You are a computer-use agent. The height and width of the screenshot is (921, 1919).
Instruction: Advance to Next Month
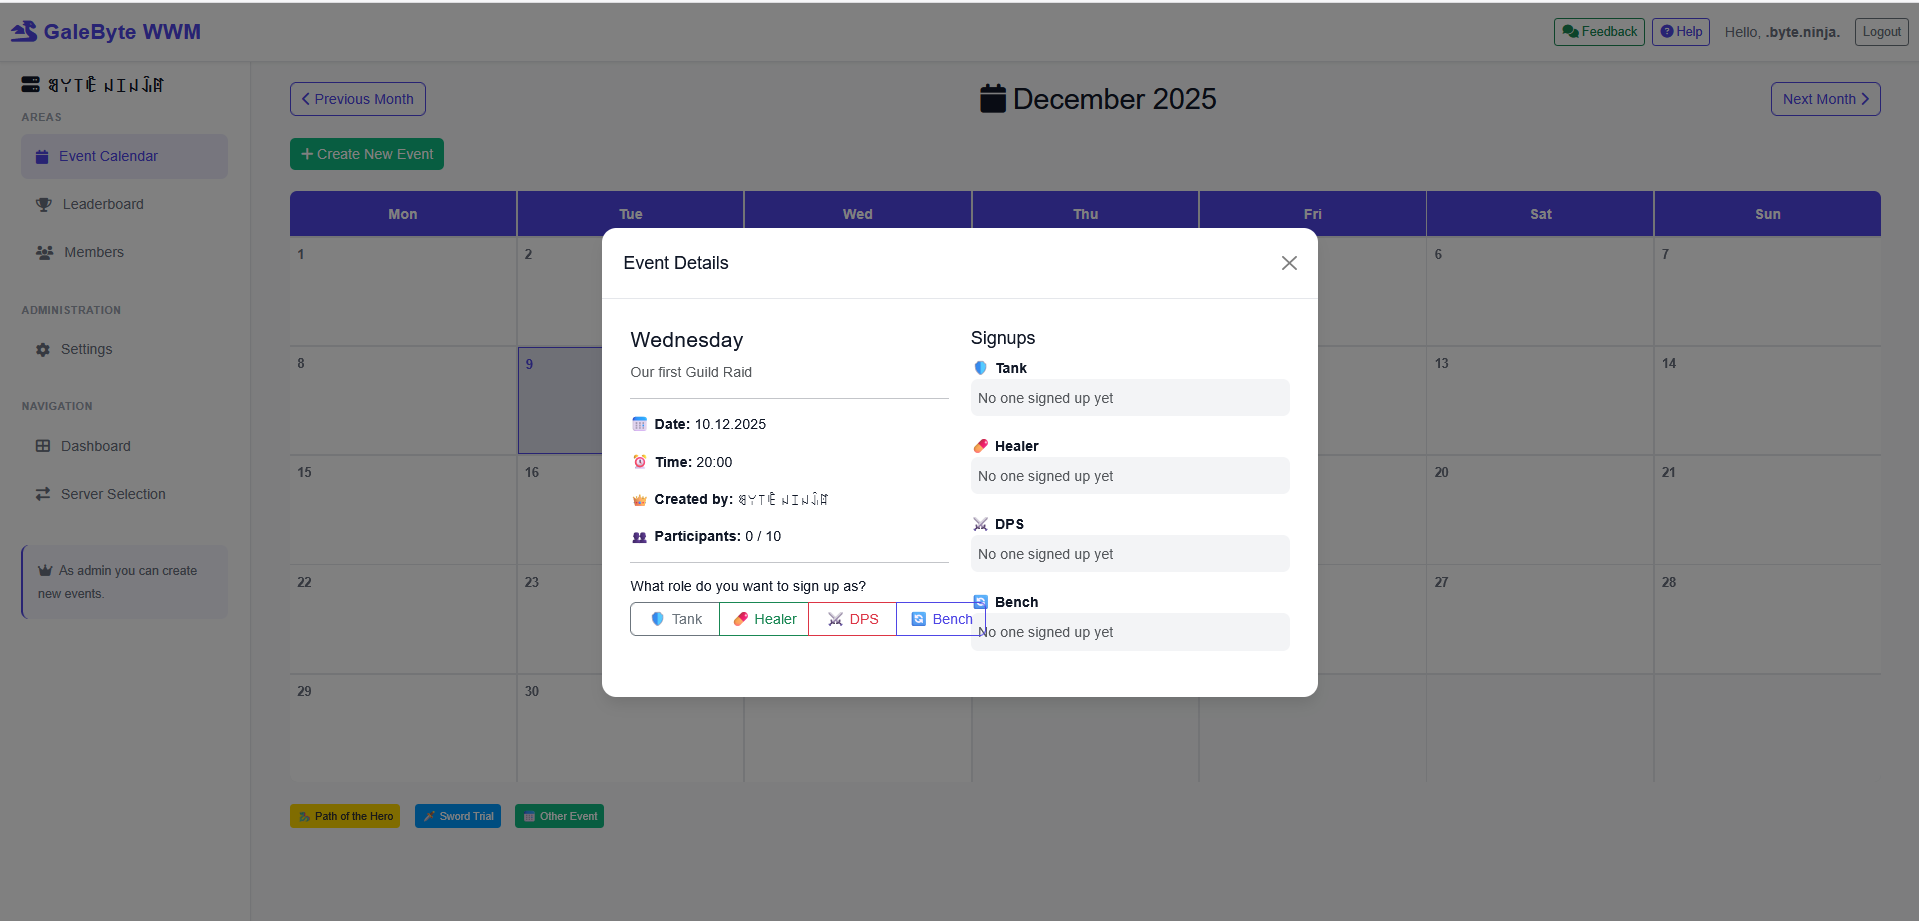point(1825,99)
